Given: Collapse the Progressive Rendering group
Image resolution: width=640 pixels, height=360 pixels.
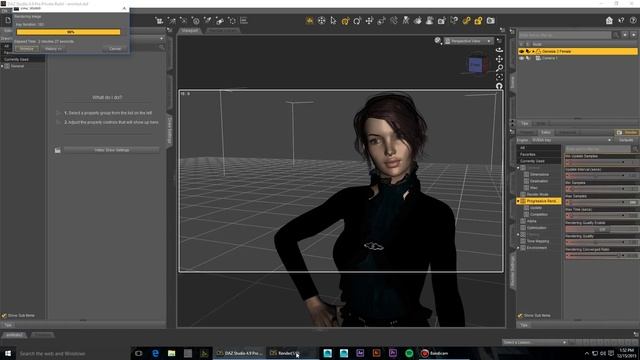Looking at the screenshot, I should 518,201.
